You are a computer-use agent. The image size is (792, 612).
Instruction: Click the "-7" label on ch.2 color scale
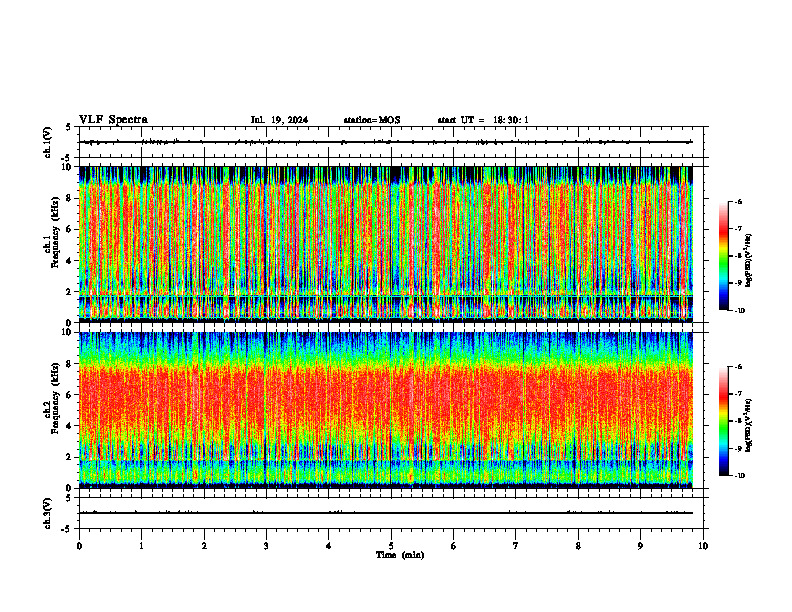[x=738, y=394]
